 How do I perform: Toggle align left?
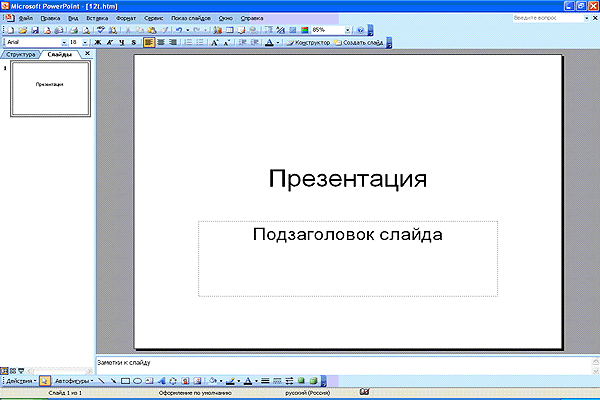pyautogui.click(x=149, y=42)
